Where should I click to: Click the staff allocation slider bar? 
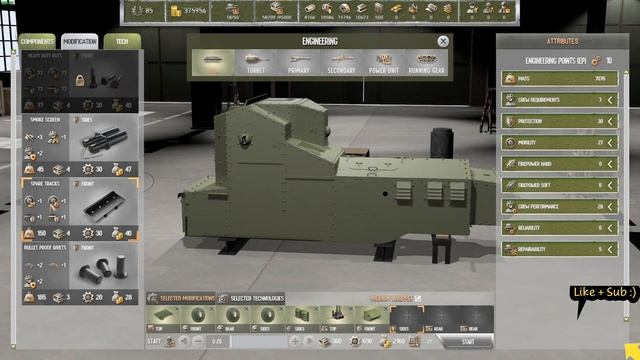(x=259, y=341)
